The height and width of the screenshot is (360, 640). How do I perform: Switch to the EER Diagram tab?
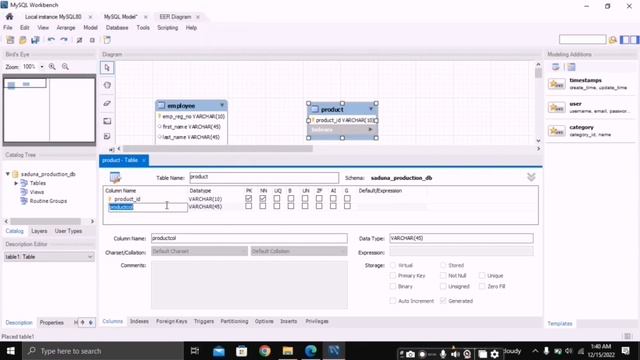click(175, 17)
